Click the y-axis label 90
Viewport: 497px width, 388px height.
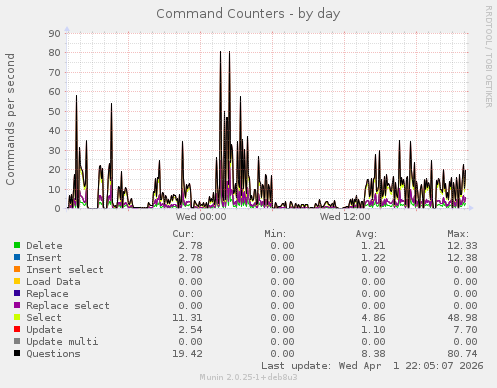[54, 33]
